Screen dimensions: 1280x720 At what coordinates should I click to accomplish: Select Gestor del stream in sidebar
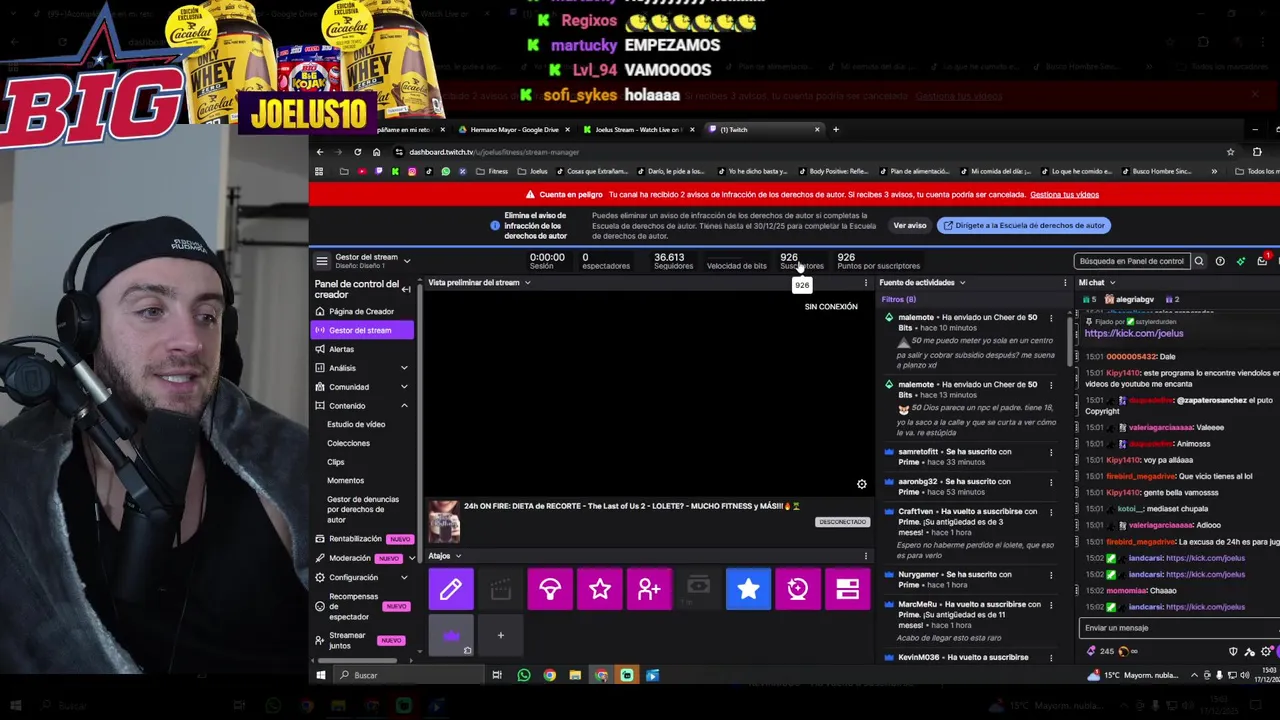coord(361,331)
